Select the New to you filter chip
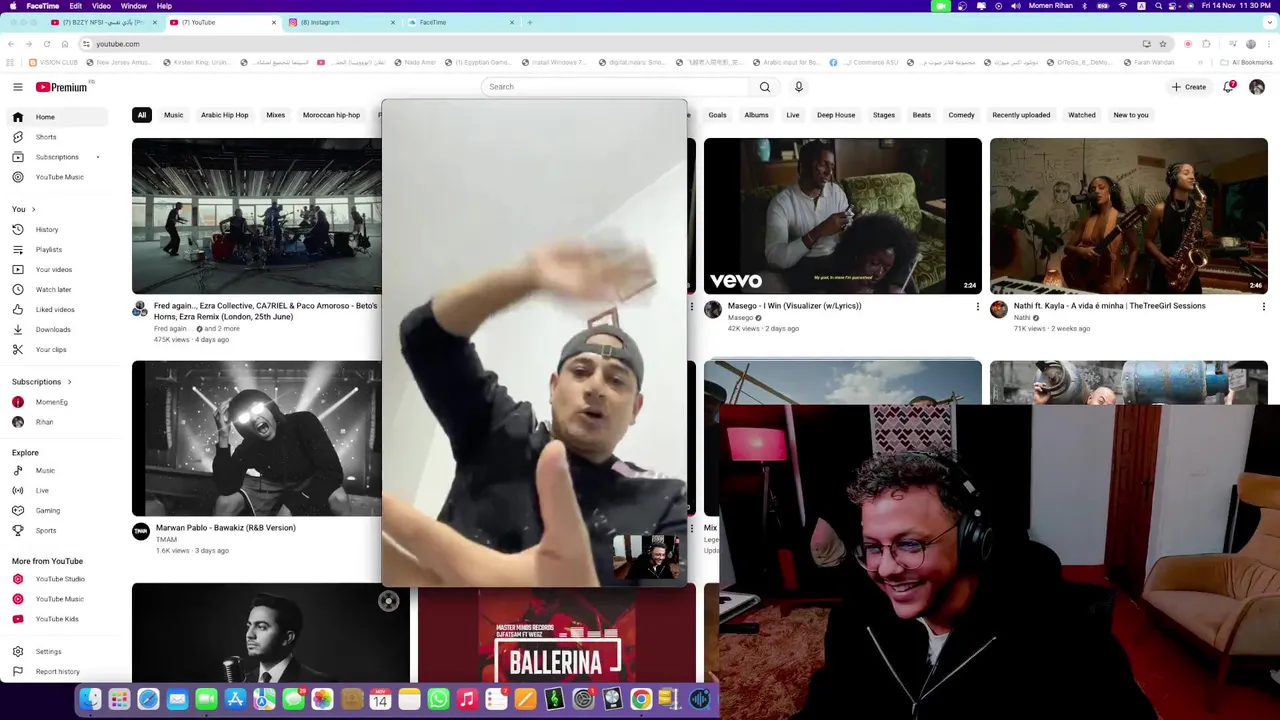This screenshot has width=1280, height=720. pyautogui.click(x=1131, y=115)
